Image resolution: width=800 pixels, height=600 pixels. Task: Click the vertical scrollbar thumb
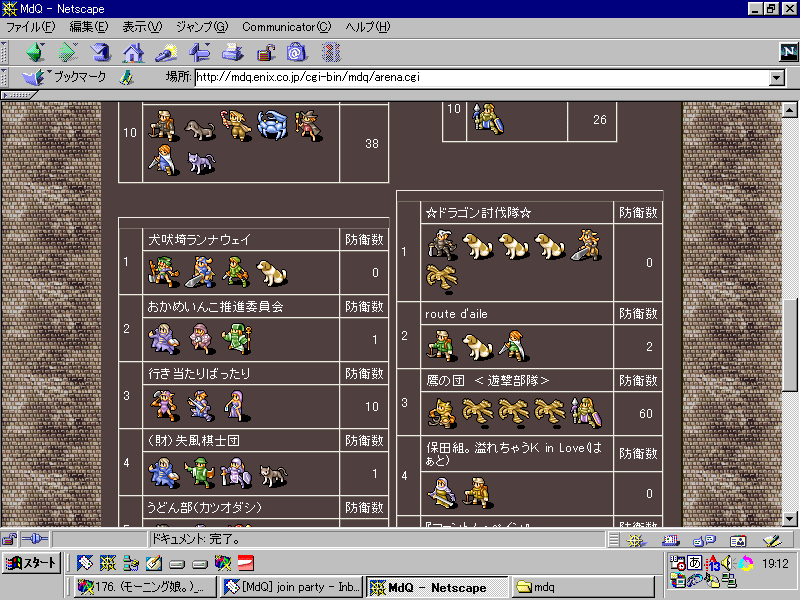point(790,345)
